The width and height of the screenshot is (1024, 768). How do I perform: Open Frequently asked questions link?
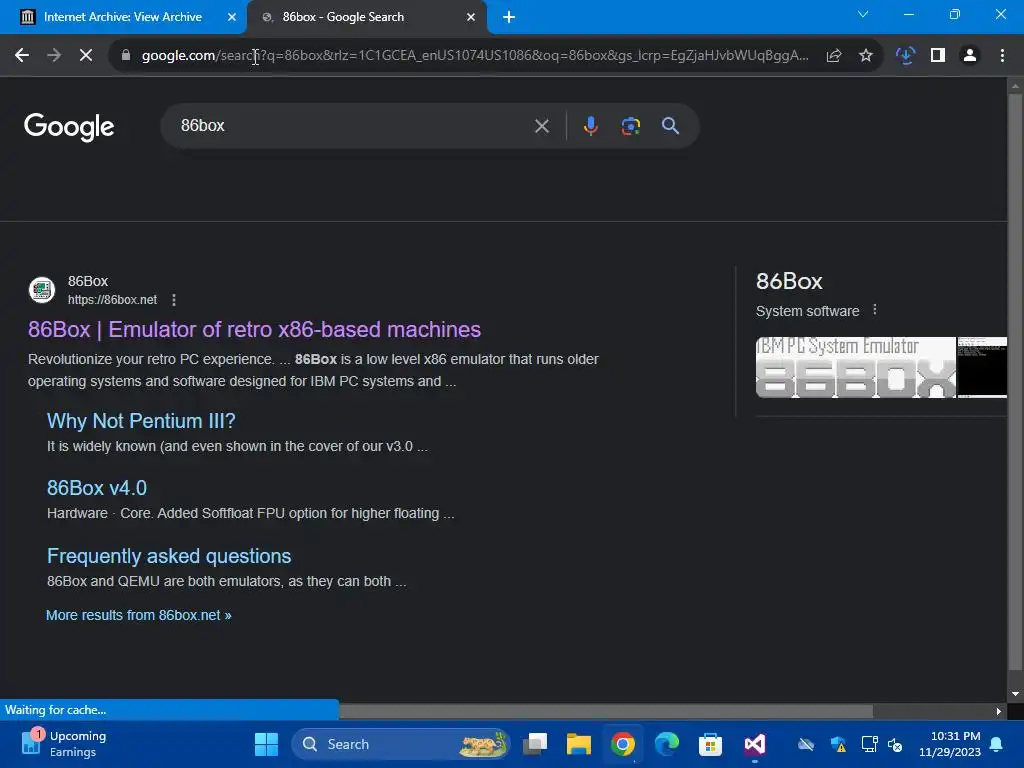click(x=168, y=556)
